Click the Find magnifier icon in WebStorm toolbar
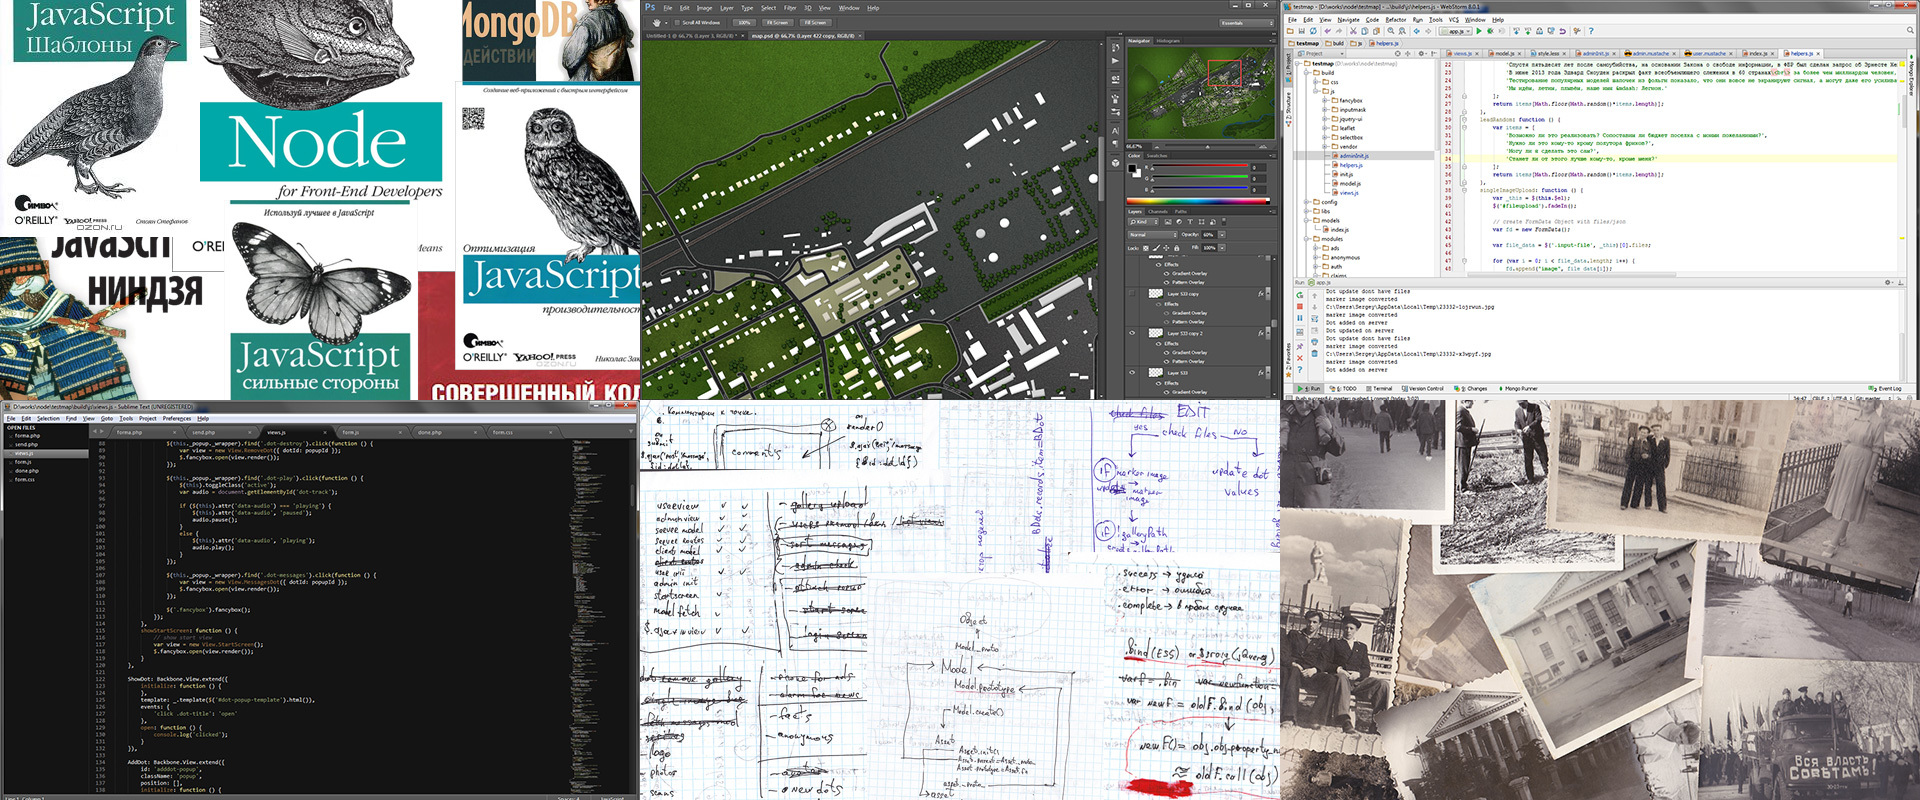The height and width of the screenshot is (800, 1920). tap(1391, 31)
